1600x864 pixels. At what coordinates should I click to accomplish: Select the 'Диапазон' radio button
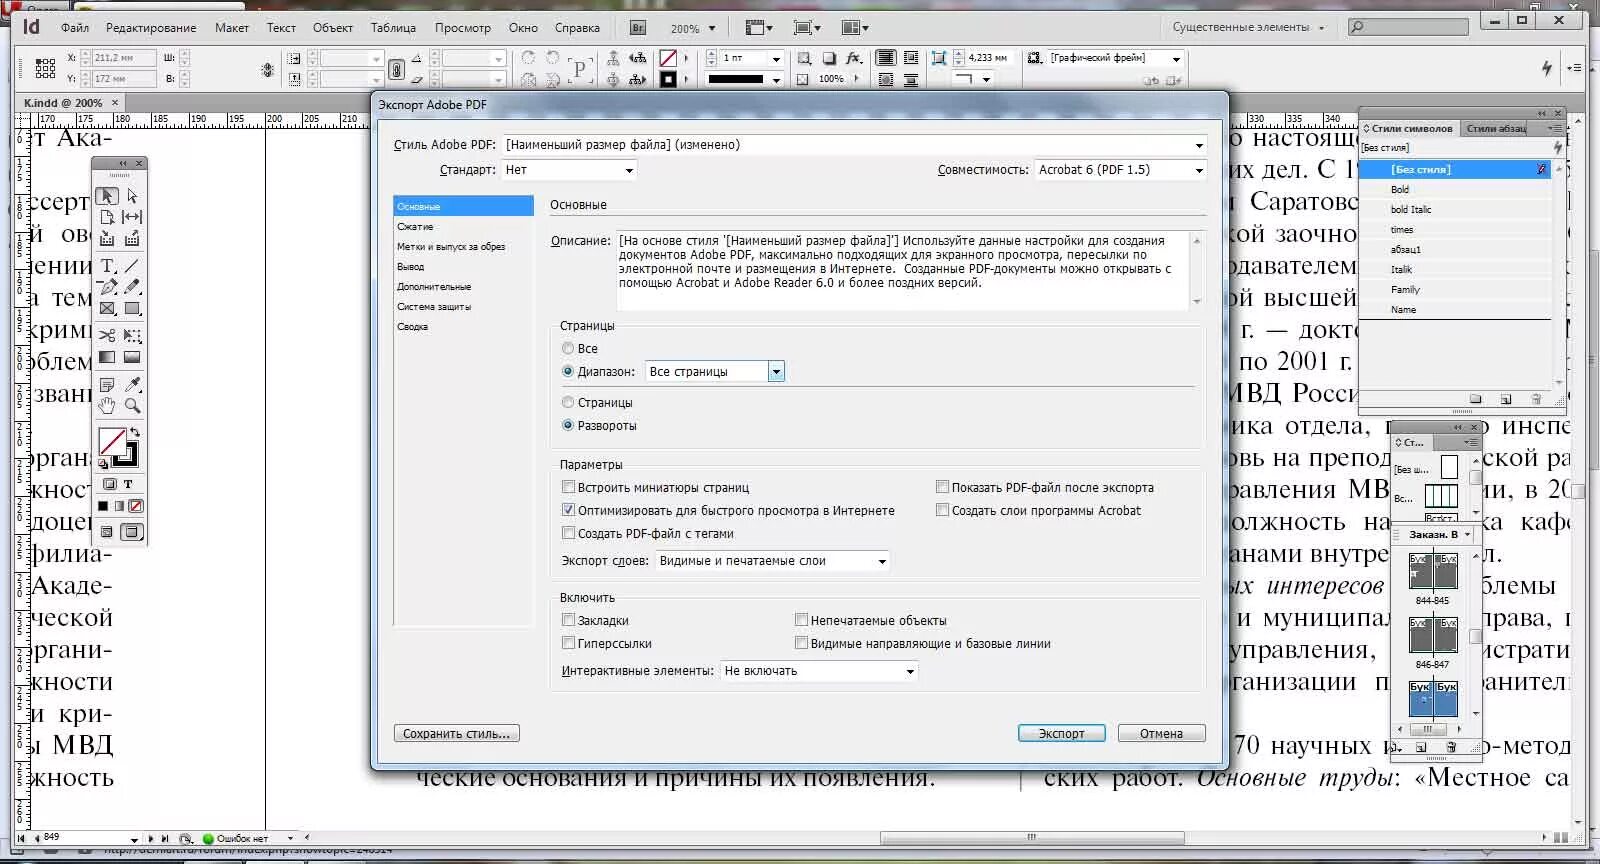(x=568, y=371)
